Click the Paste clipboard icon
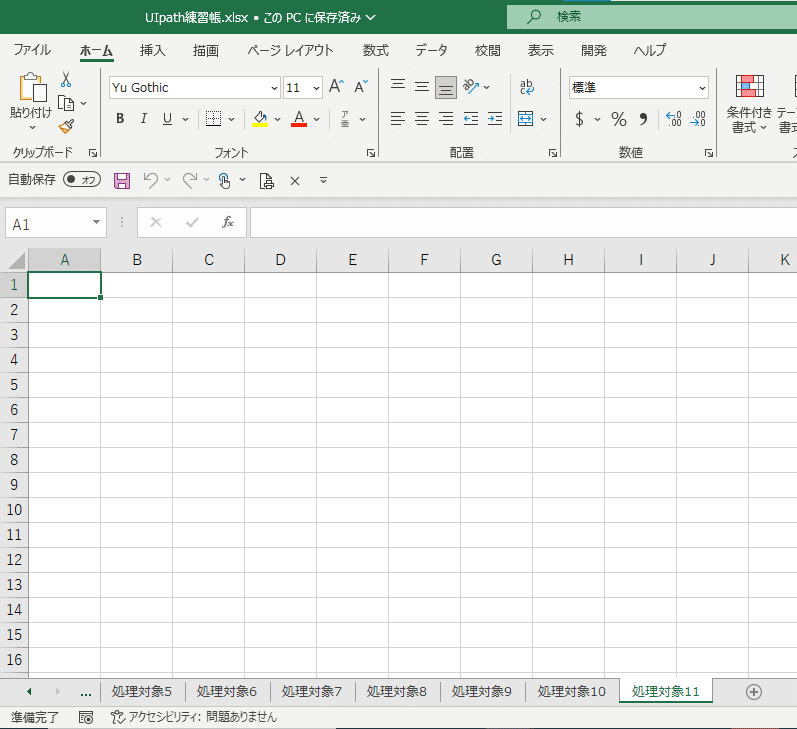Screen dimensions: 797x729 [x=32, y=87]
